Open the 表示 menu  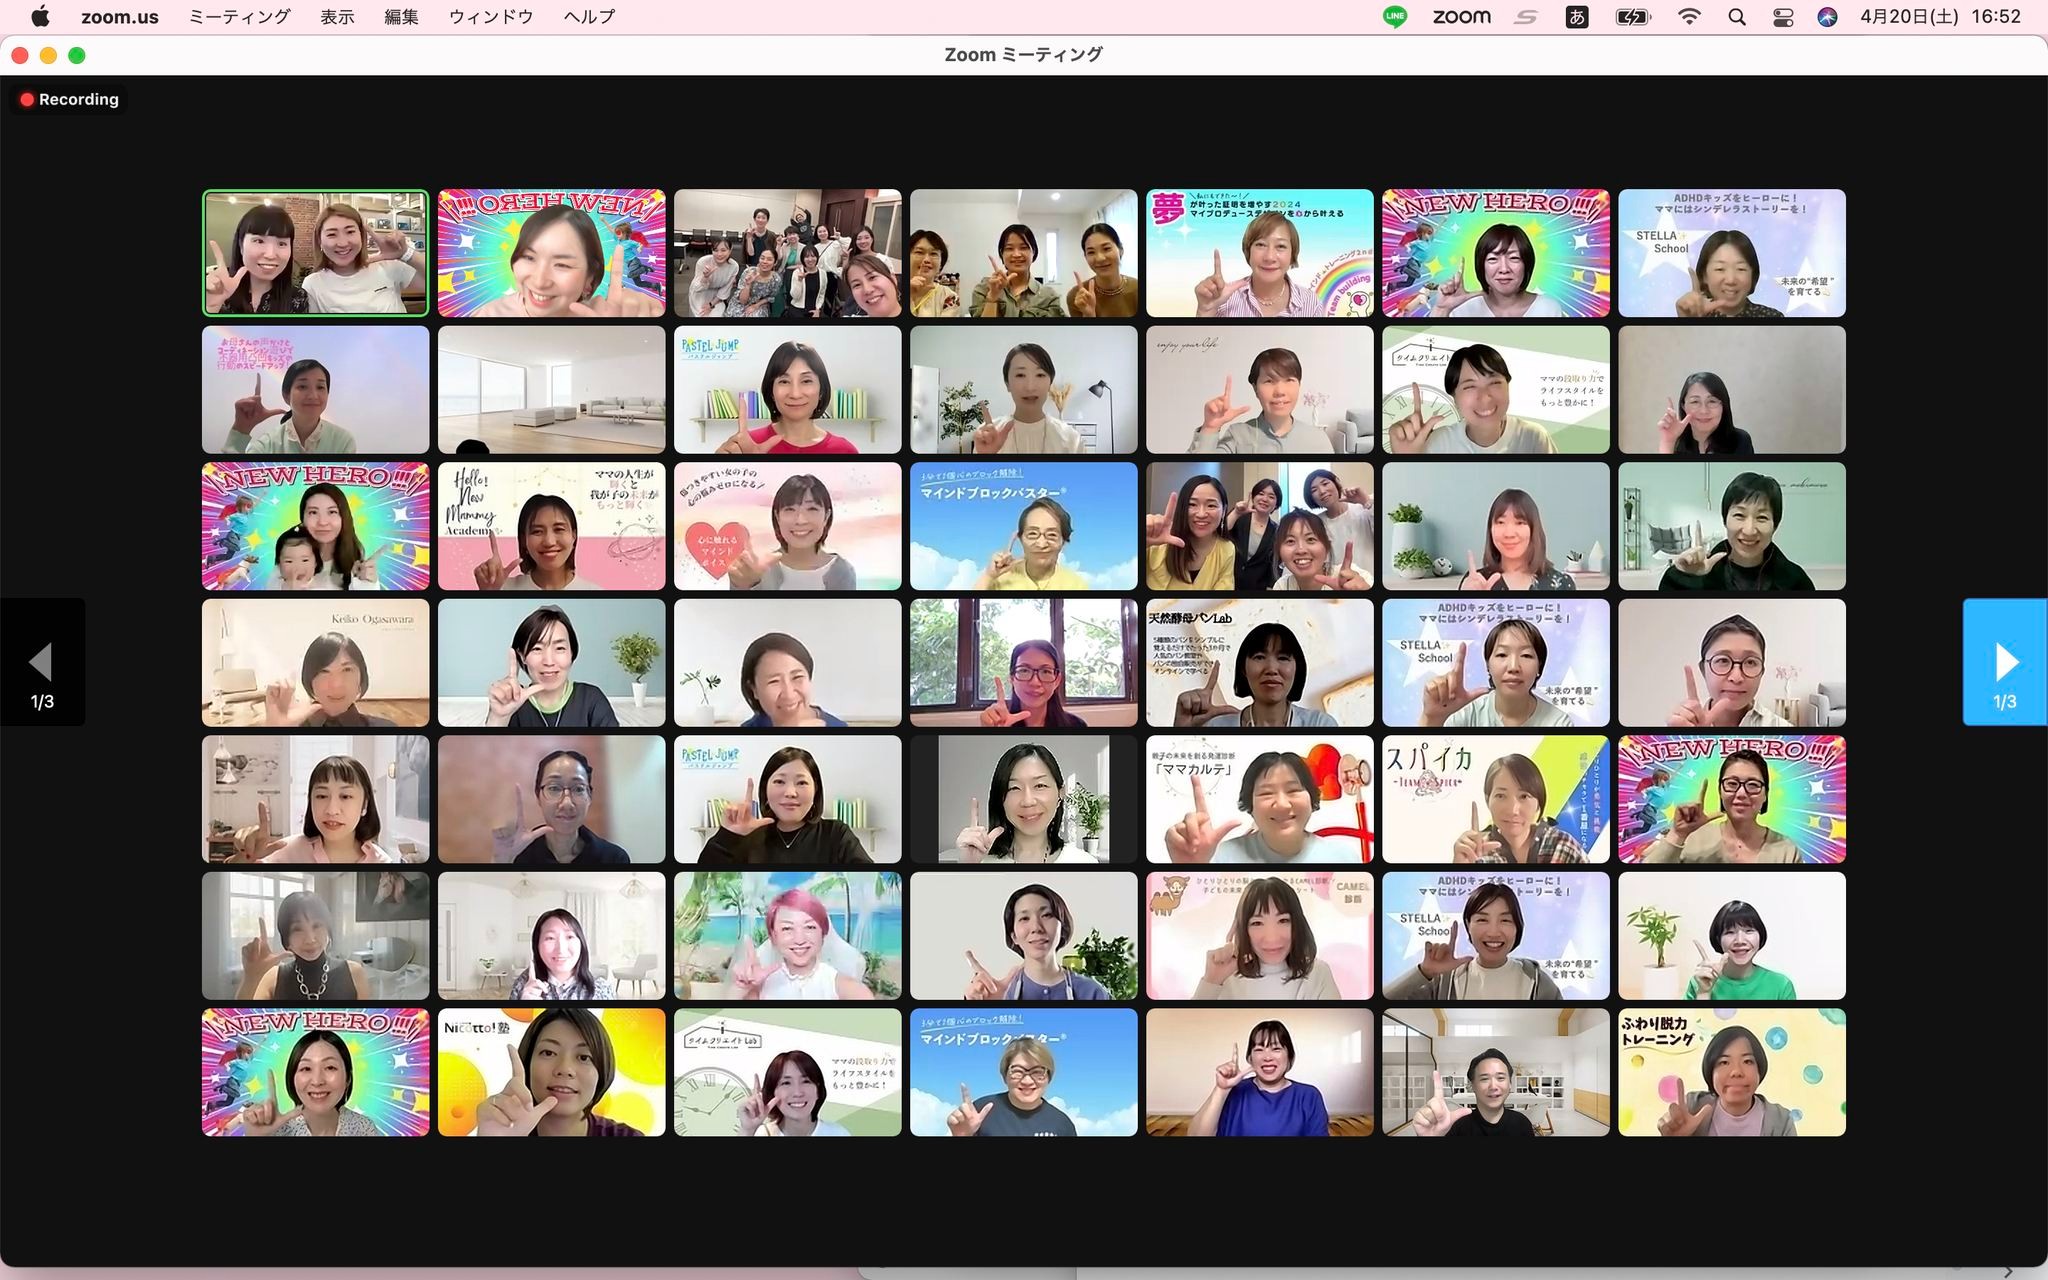(337, 17)
